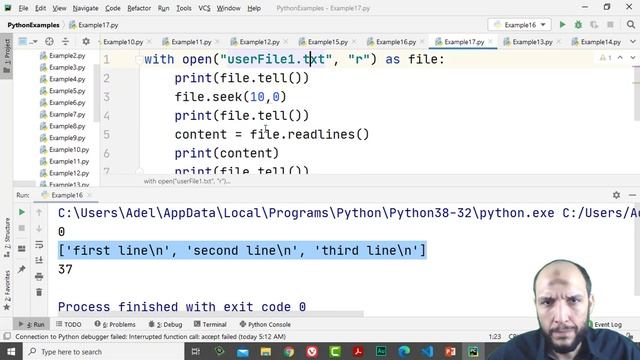Click the warnings indicator in editor corner
640x360 pixels.
coord(606,58)
